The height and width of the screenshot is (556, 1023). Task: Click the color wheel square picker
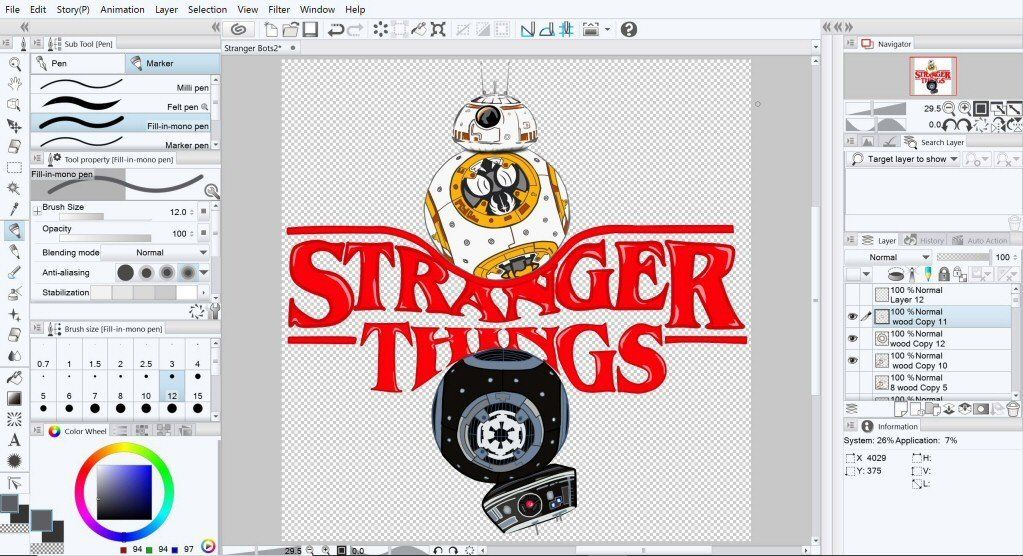click(x=124, y=492)
